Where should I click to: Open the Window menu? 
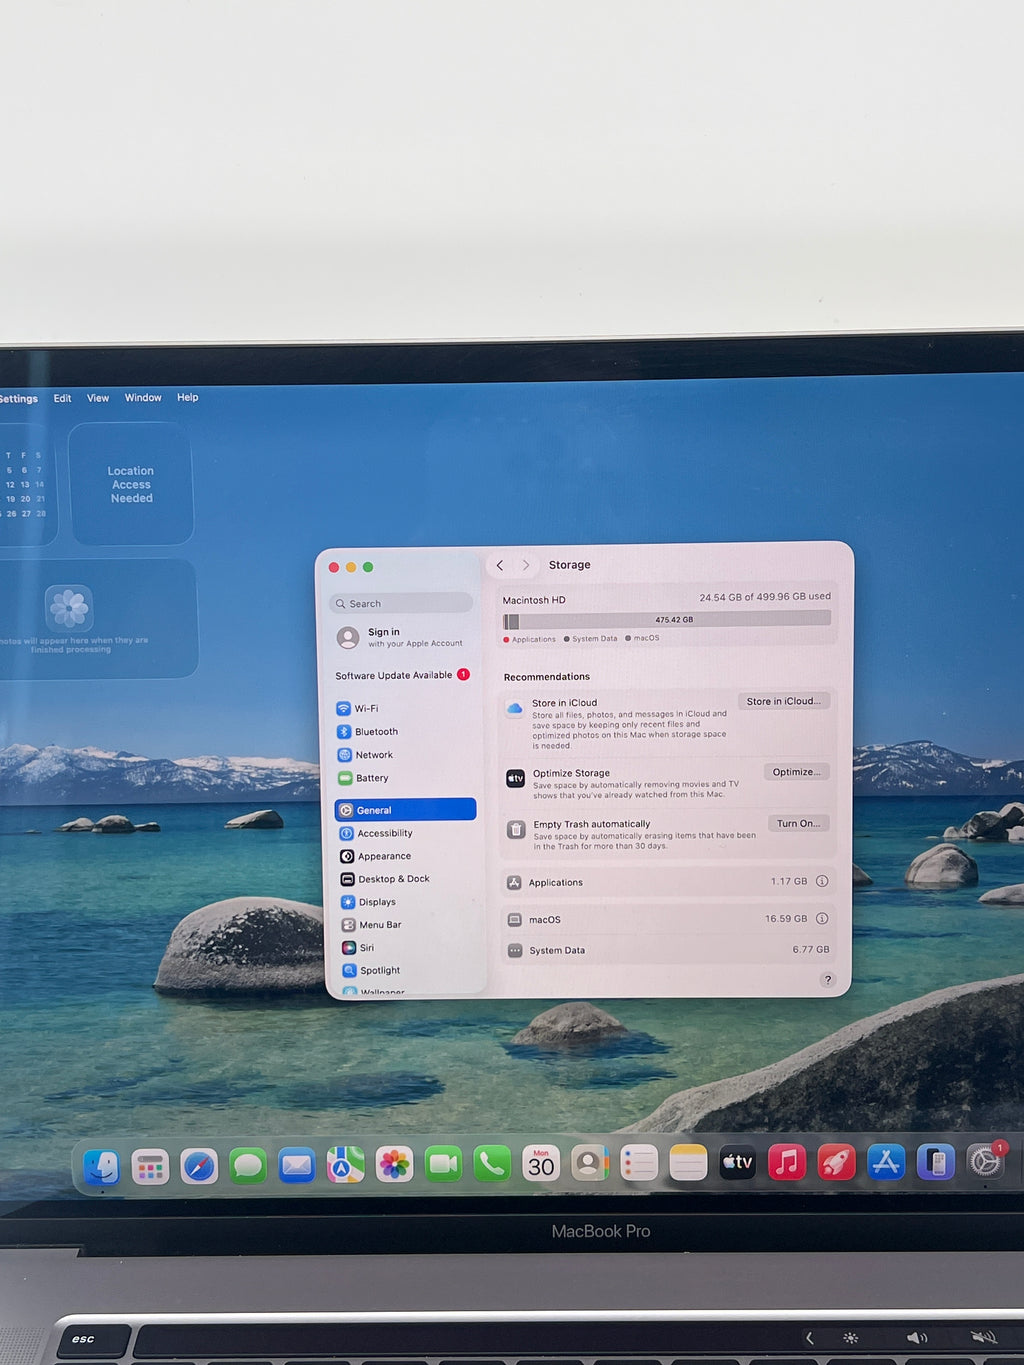[143, 398]
